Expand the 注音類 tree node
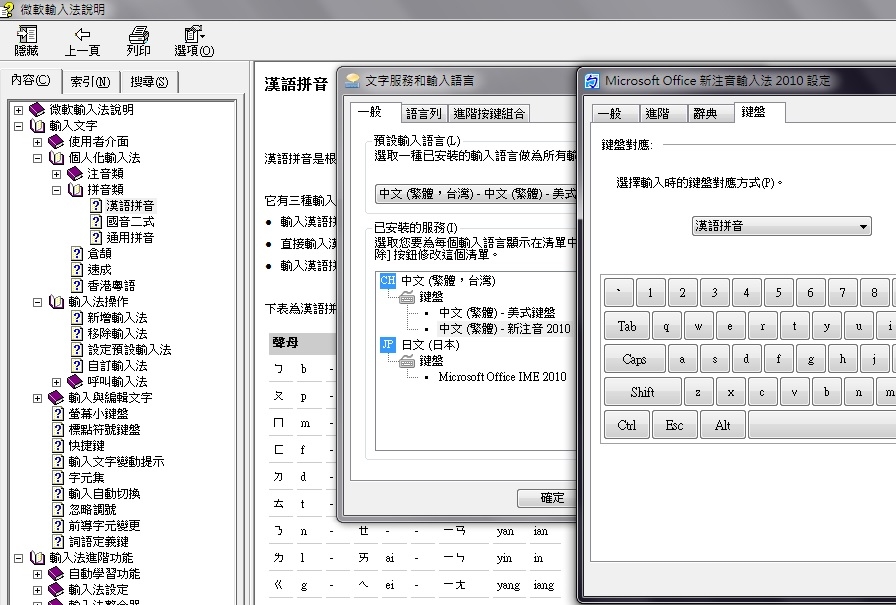 [x=56, y=174]
